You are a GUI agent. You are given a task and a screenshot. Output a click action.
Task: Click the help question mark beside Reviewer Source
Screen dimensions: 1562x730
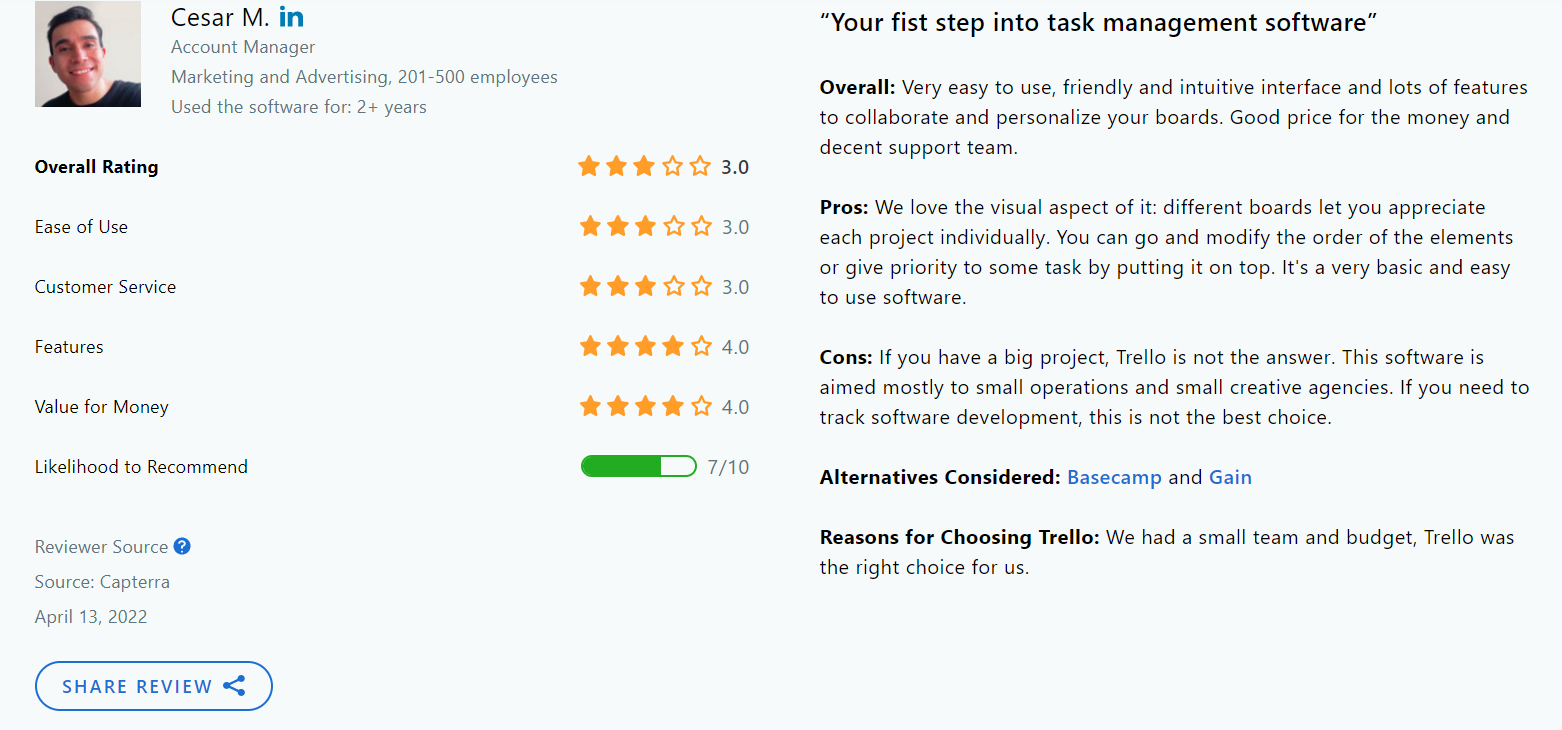(182, 546)
